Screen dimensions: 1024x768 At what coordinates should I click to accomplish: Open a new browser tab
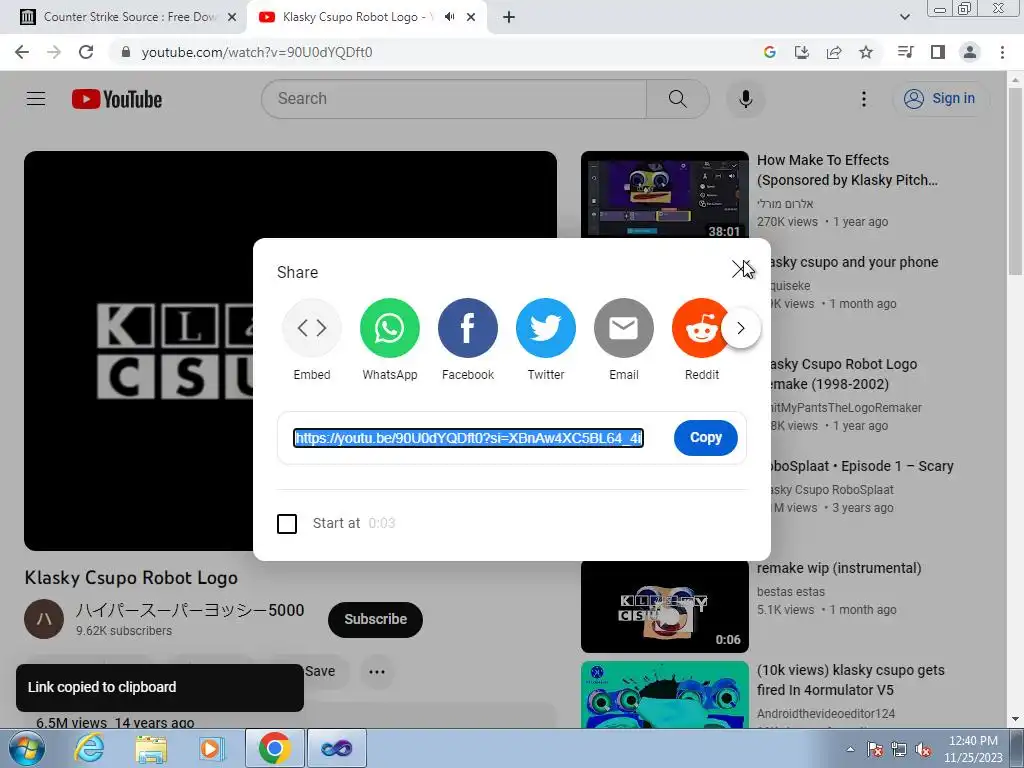(x=509, y=17)
